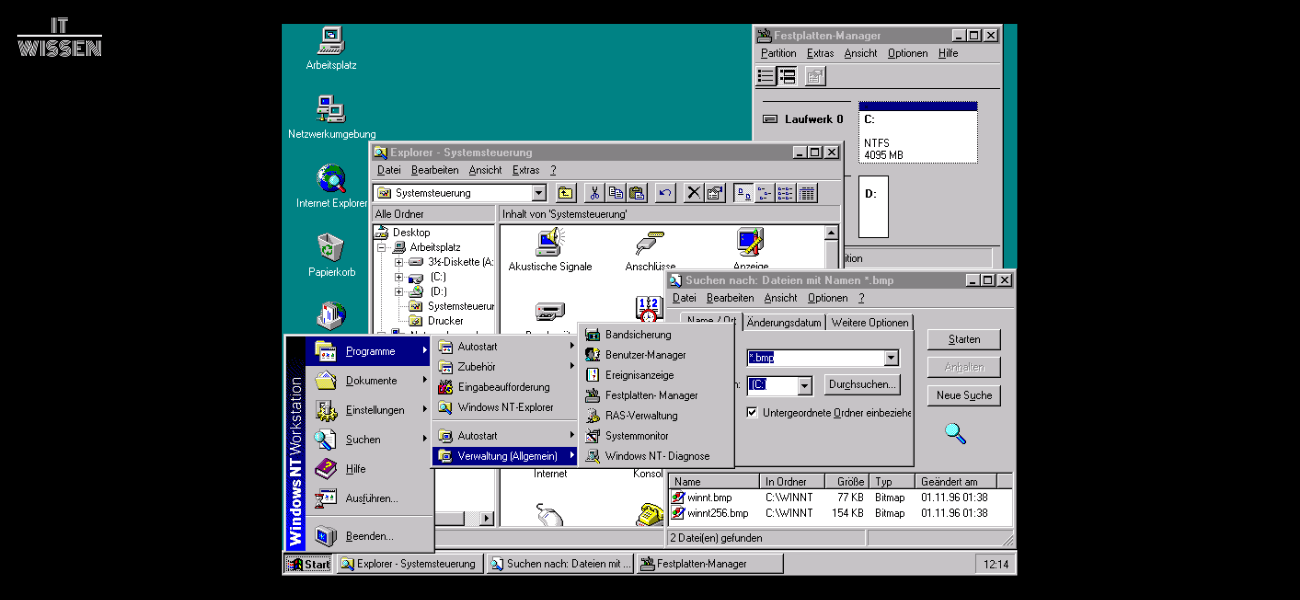Viewport: 1300px width, 600px height.
Task: Click the scroll-up arrow in Explorer content pane
Action: [832, 232]
